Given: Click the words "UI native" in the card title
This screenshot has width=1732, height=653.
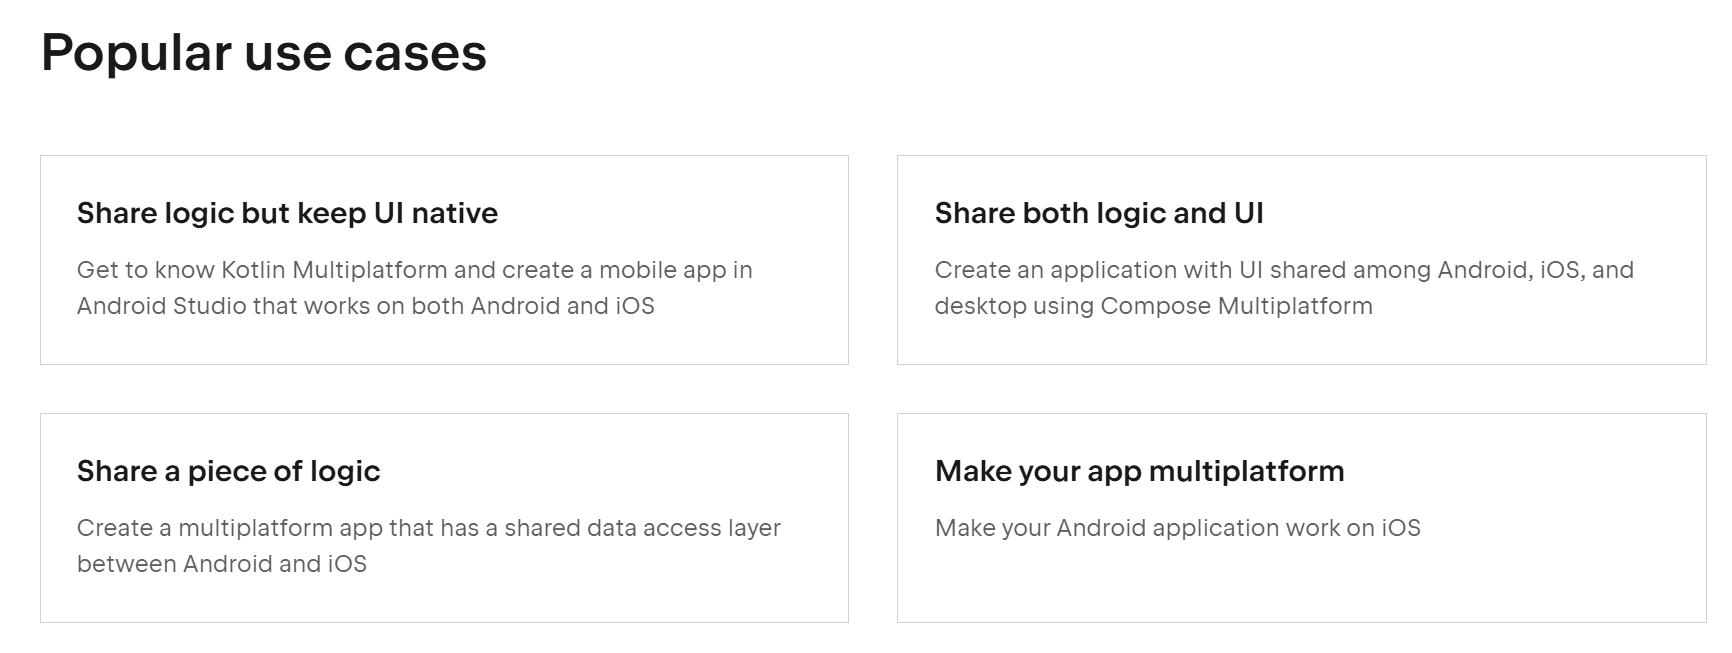Looking at the screenshot, I should [x=435, y=213].
